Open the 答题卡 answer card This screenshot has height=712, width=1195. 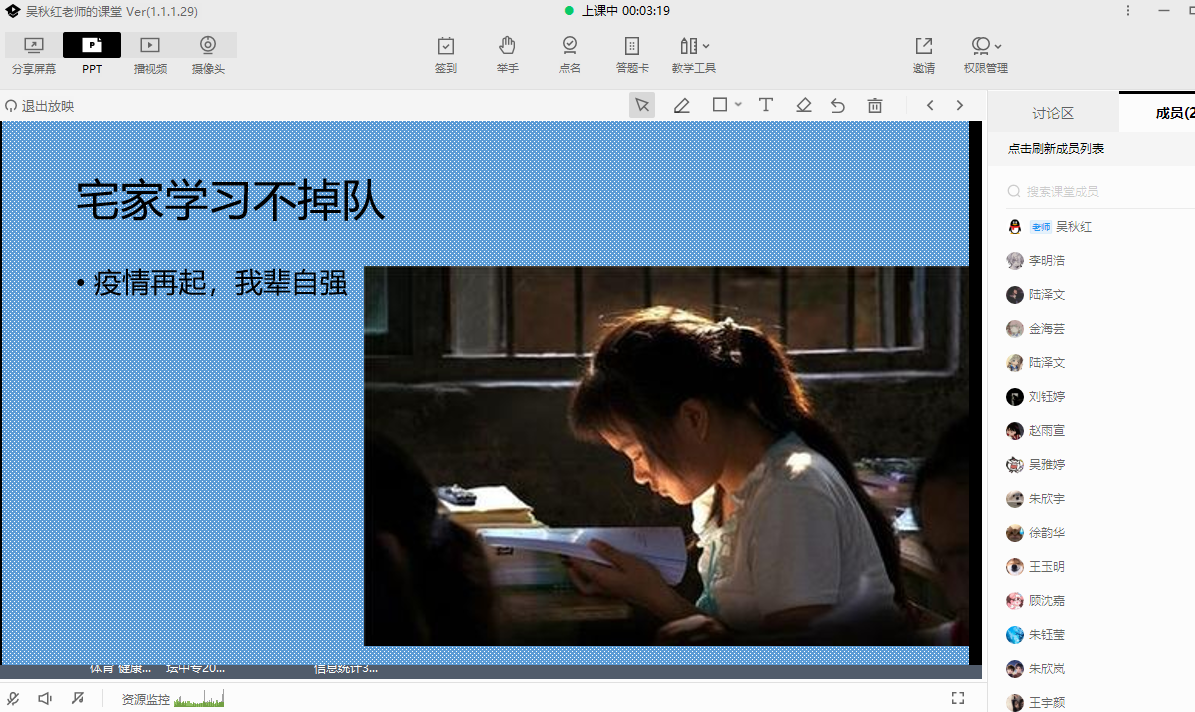tap(632, 54)
